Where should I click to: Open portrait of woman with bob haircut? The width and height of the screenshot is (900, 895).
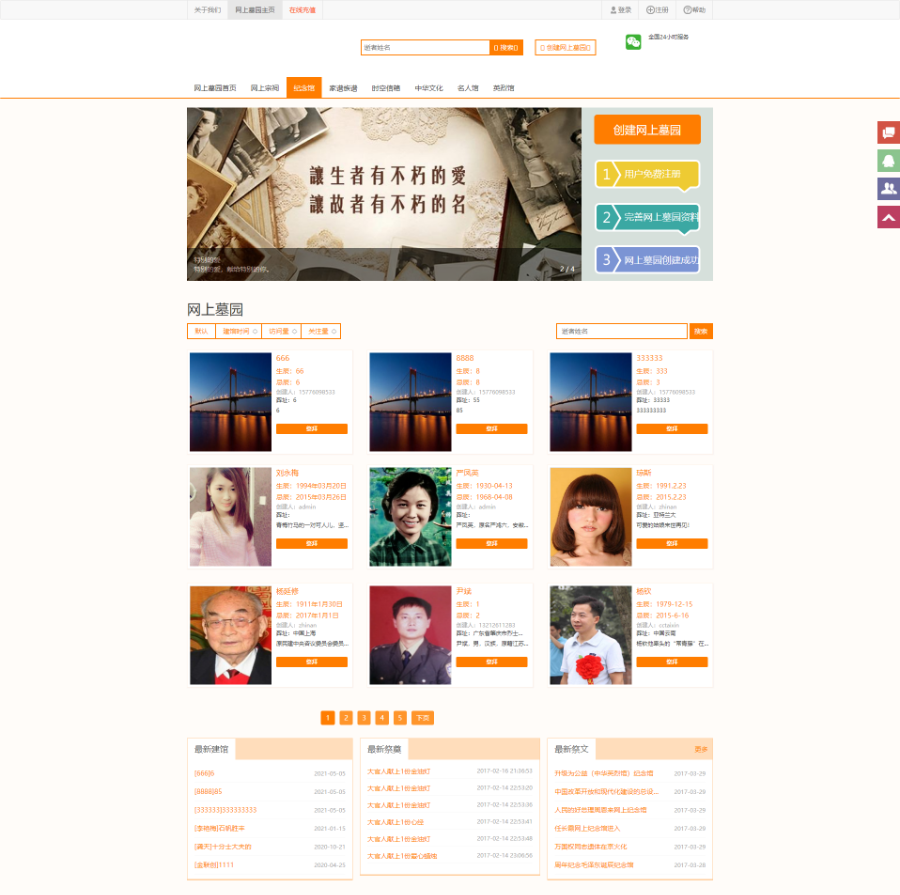tap(591, 517)
